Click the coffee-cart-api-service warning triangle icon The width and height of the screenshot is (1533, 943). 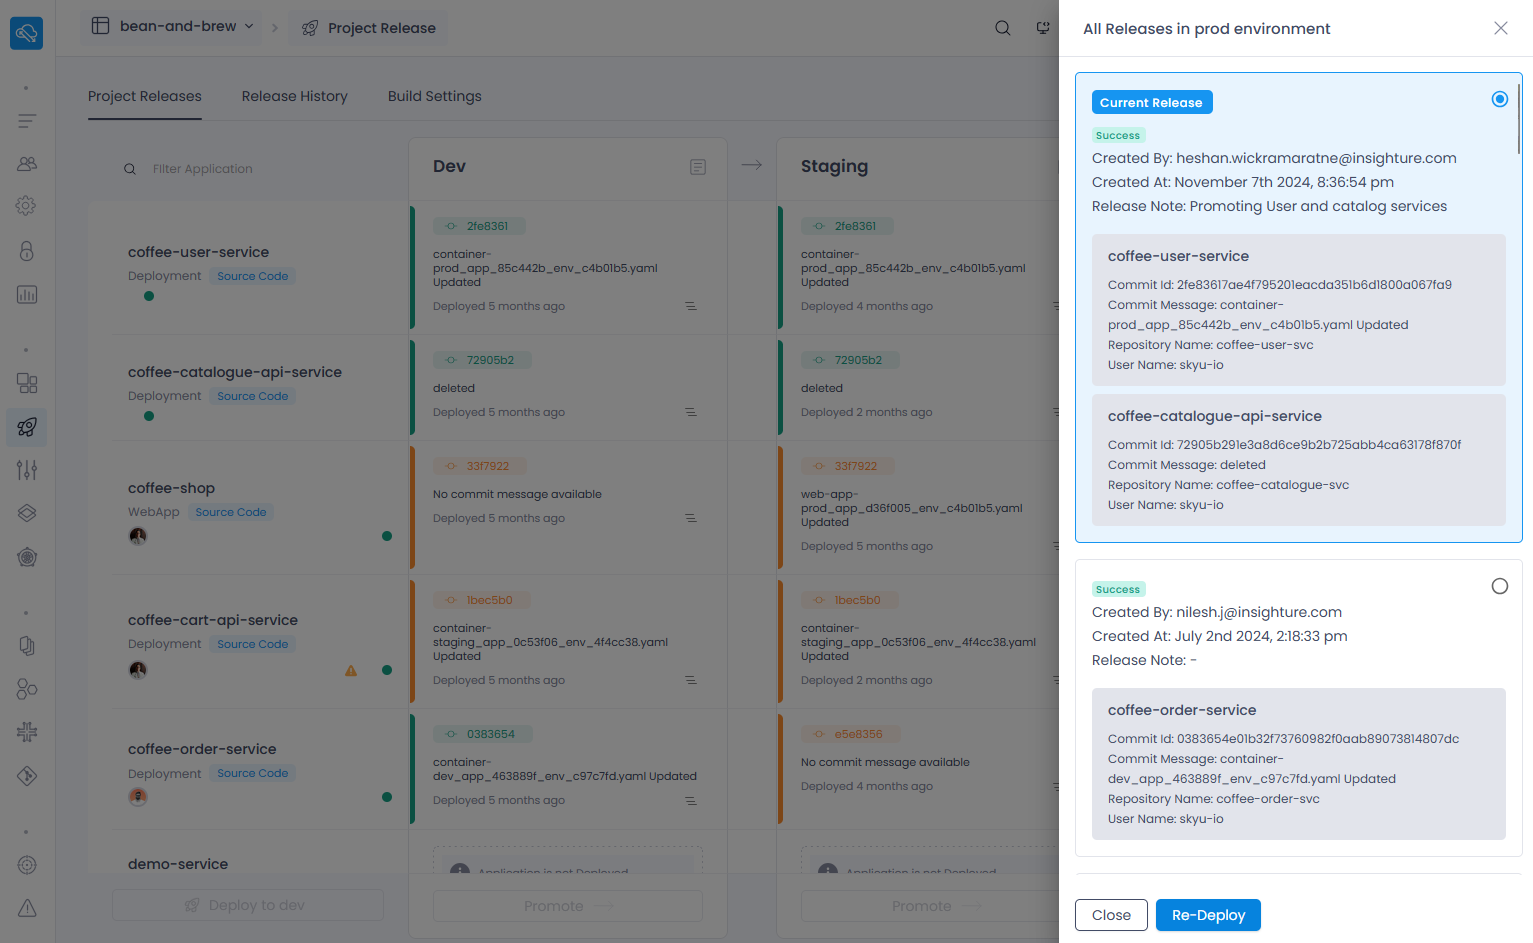351,671
